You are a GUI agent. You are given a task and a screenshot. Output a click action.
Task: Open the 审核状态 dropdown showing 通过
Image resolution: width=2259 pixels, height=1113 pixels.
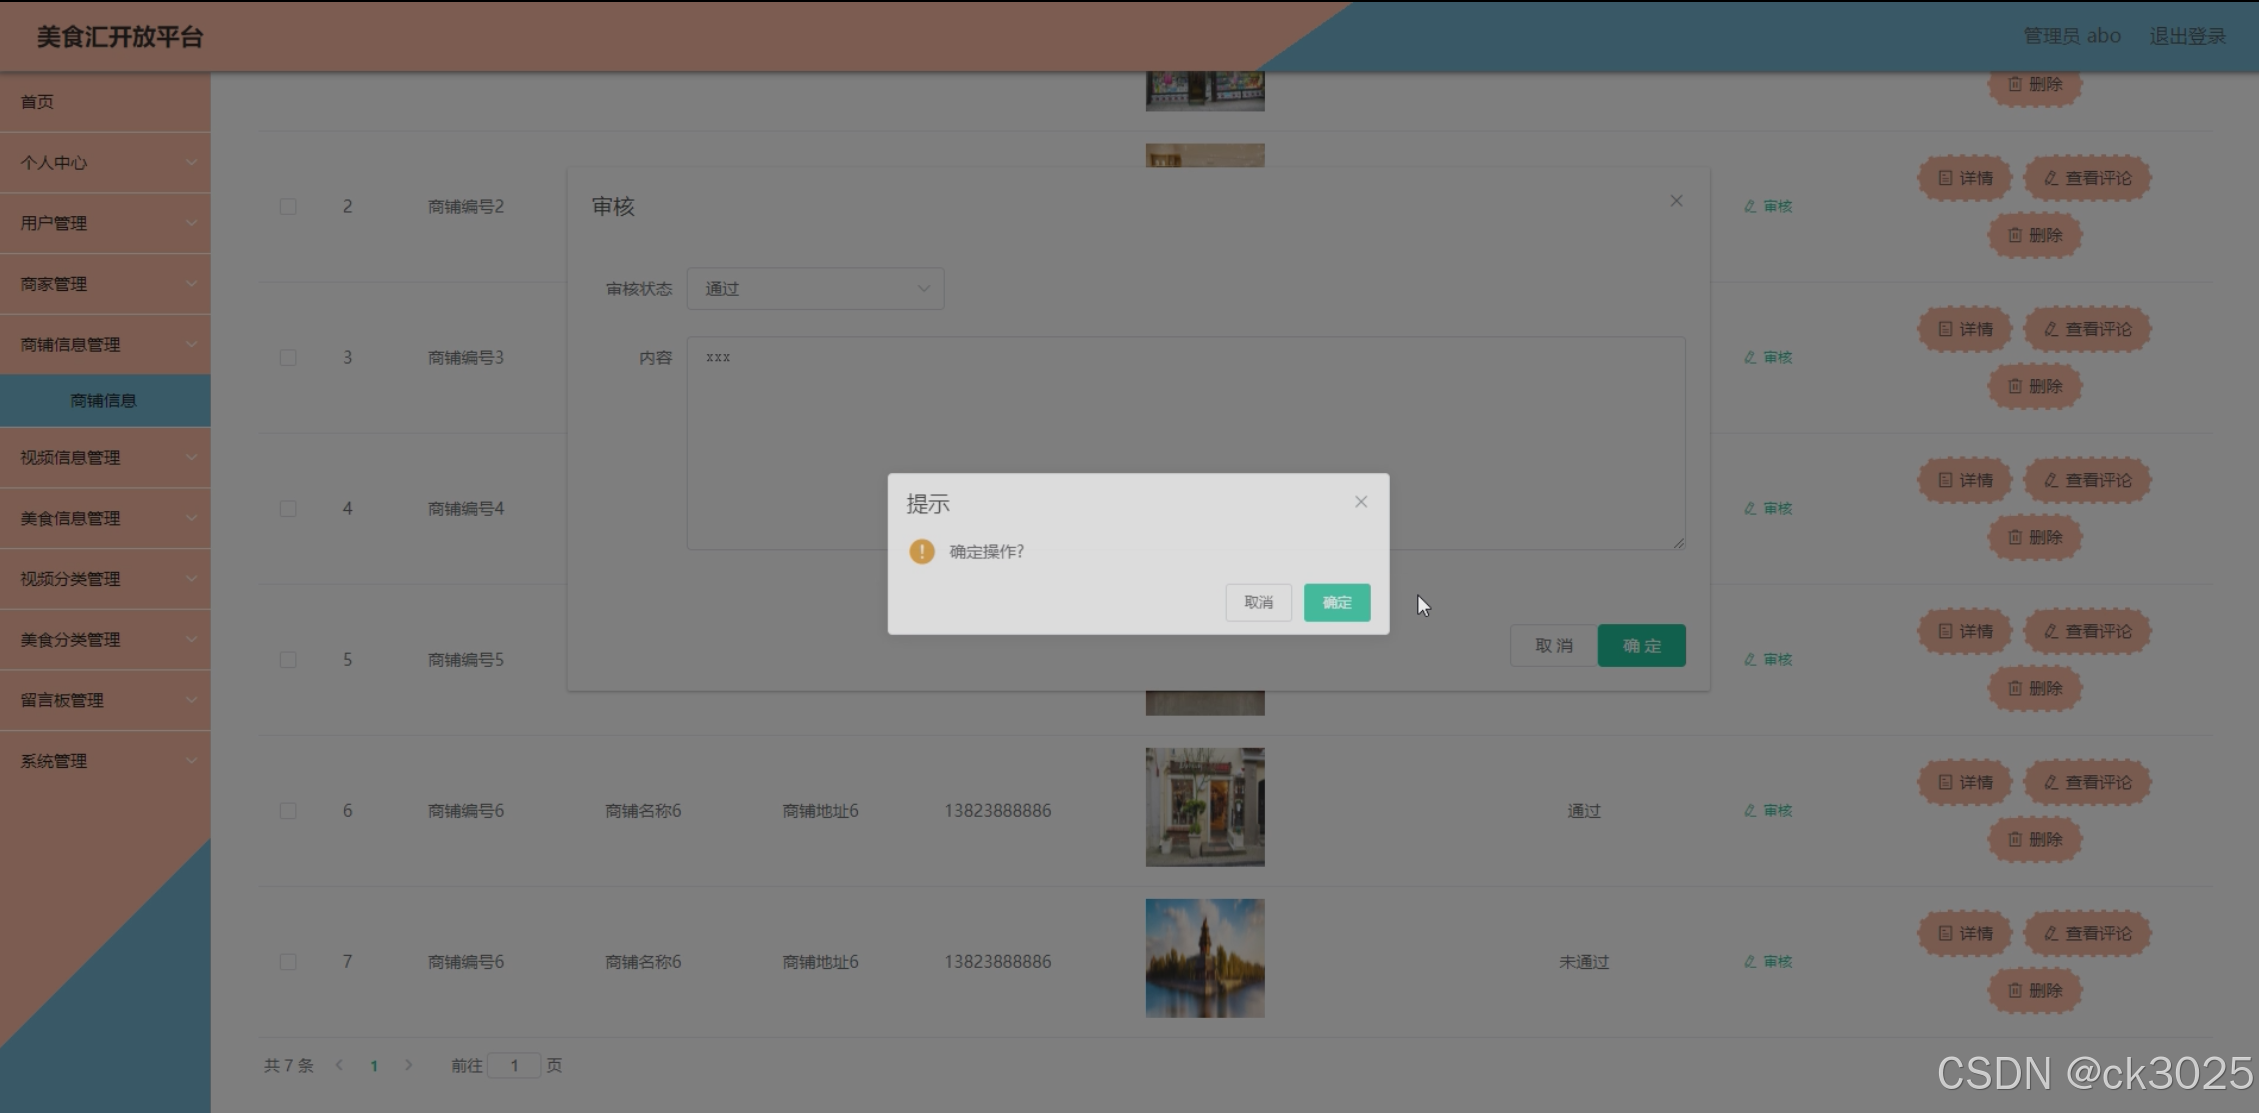(815, 289)
